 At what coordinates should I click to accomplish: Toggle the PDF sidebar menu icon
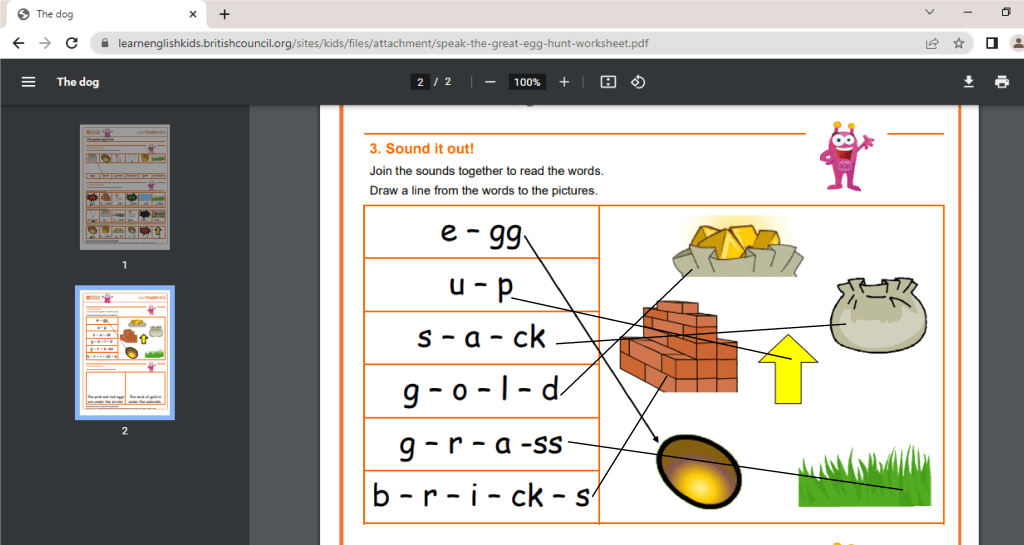28,82
